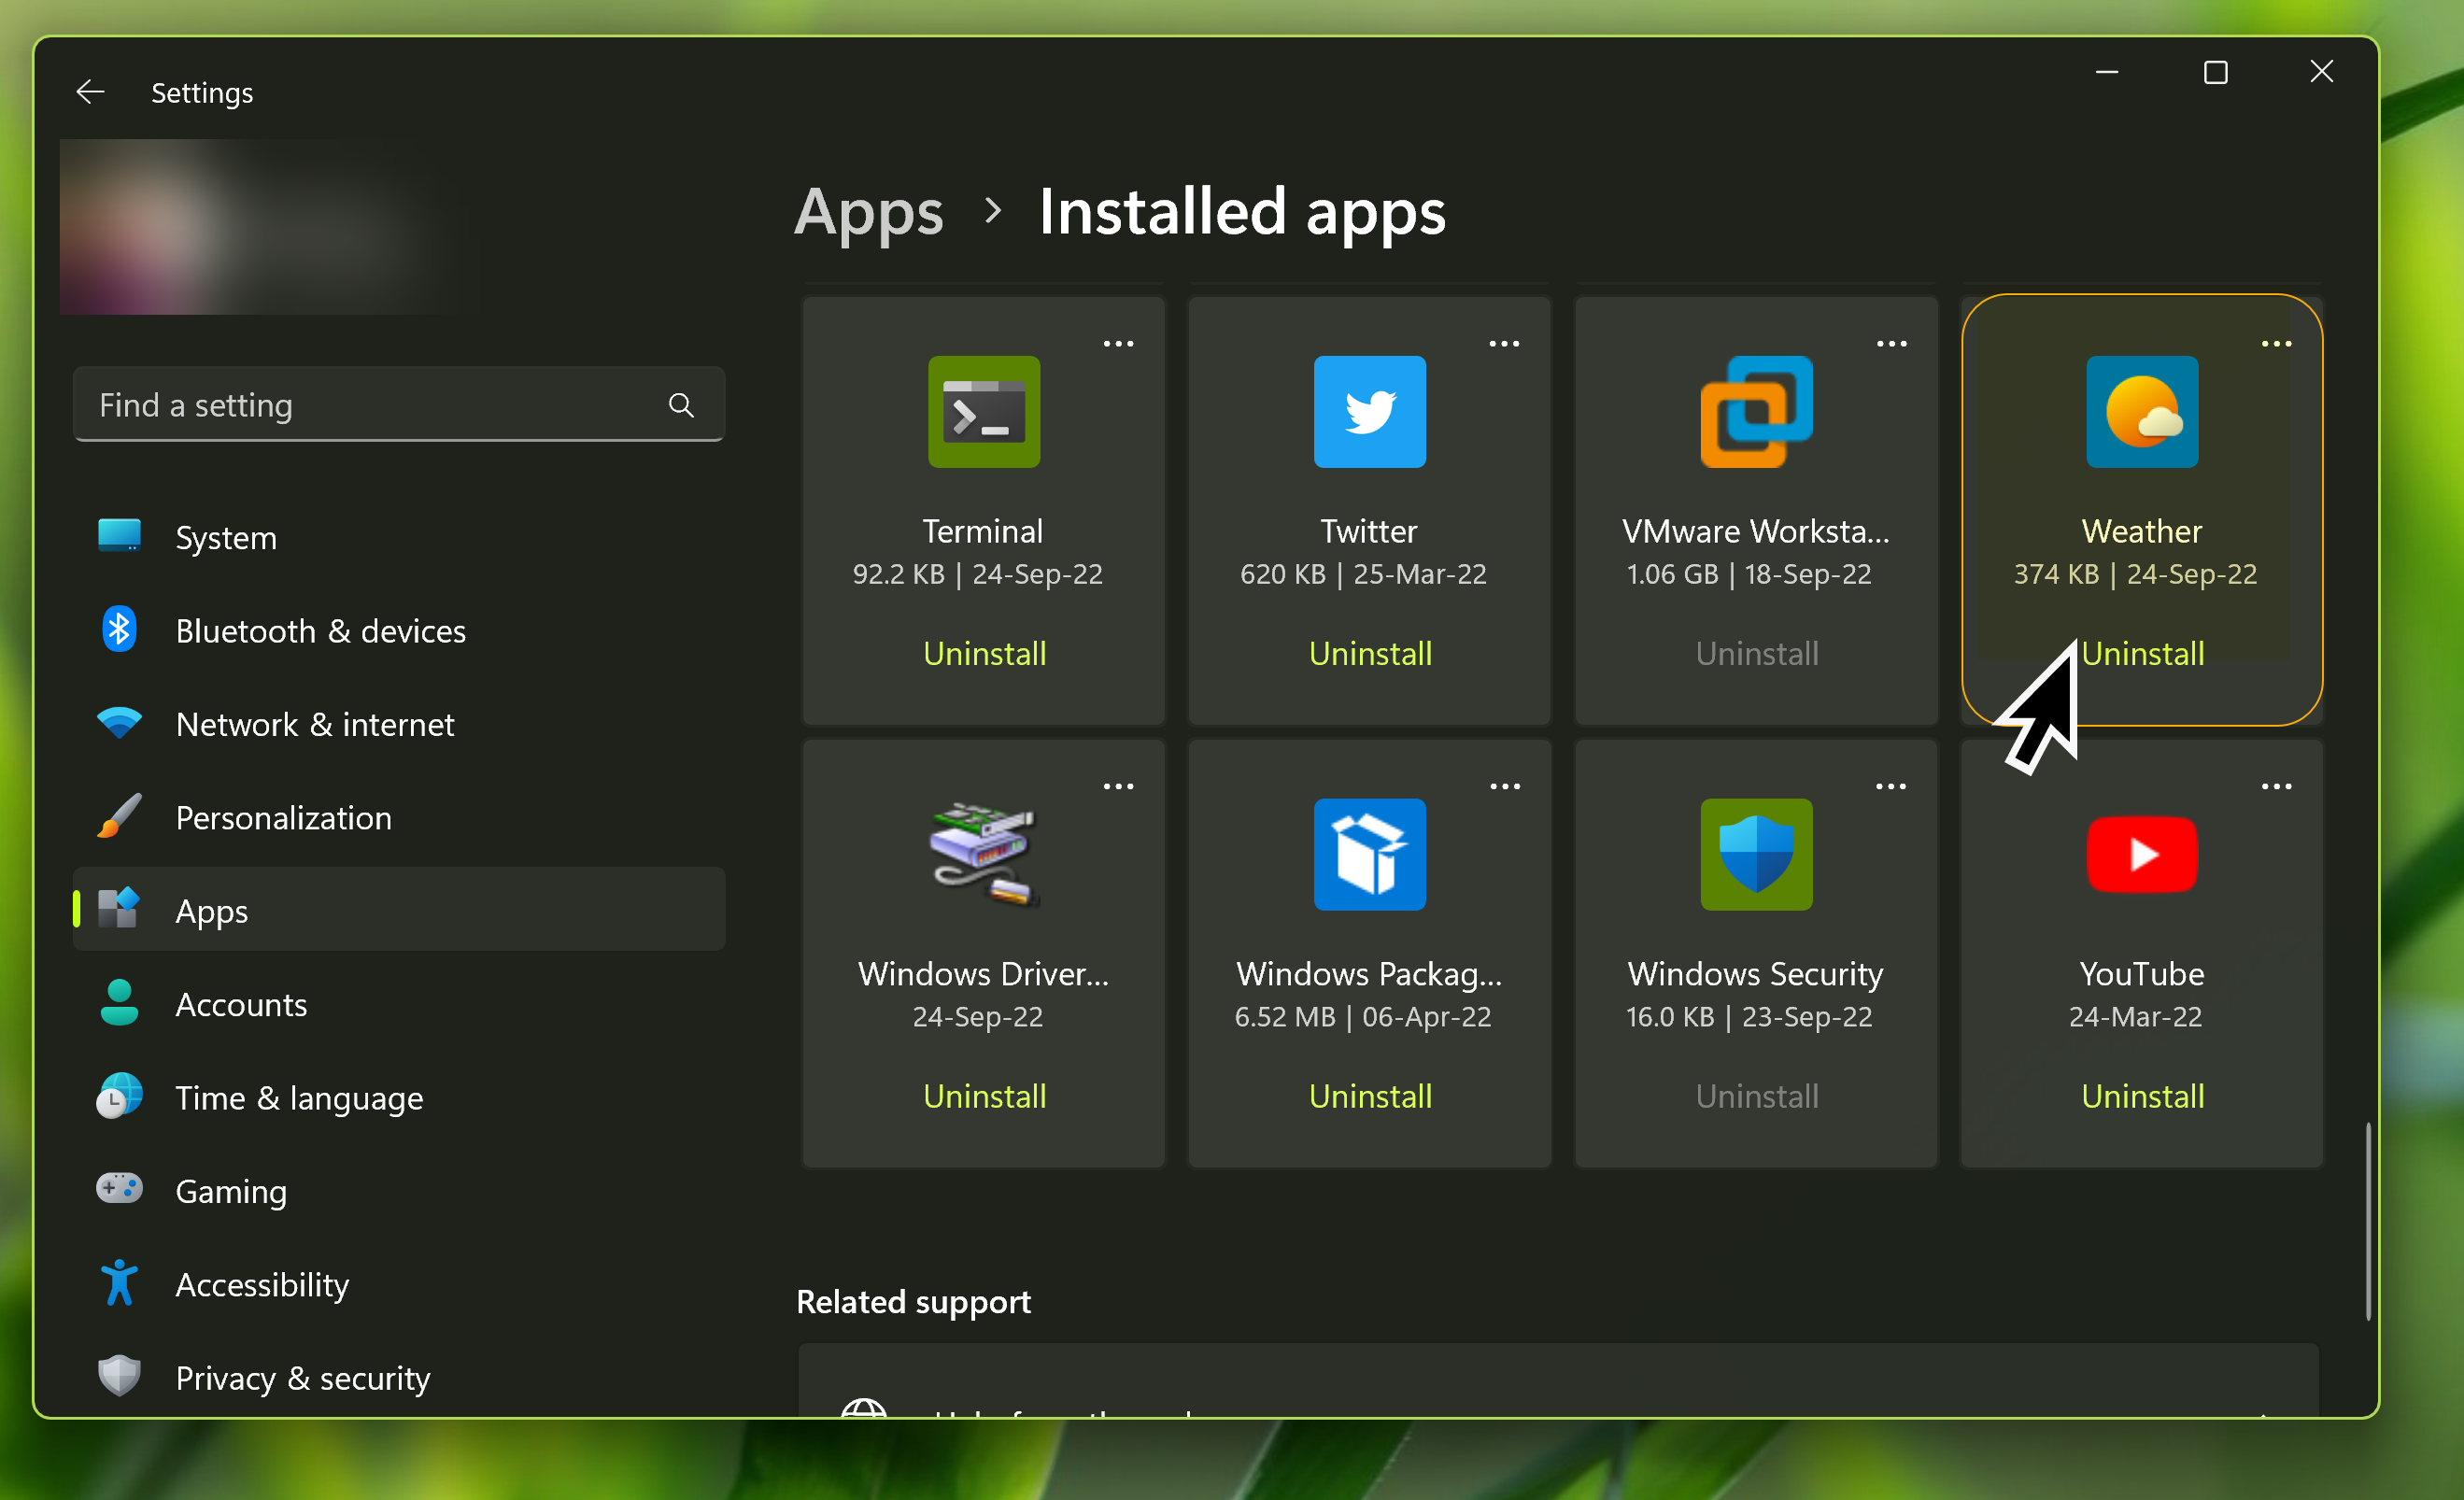Image resolution: width=2464 pixels, height=1500 pixels.
Task: Uninstall Twitter
Action: point(1369,653)
